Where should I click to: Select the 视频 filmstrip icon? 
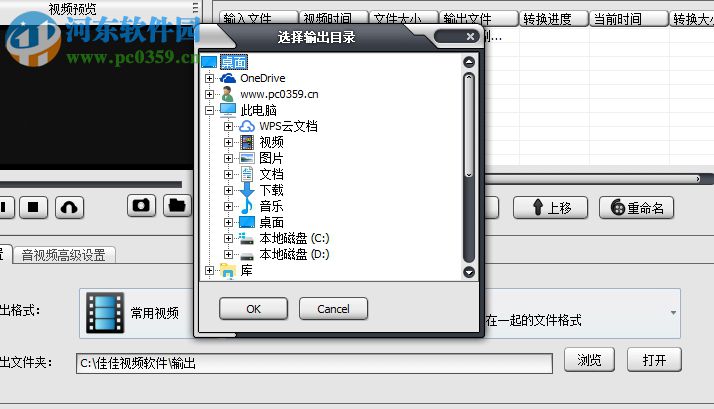tap(247, 143)
